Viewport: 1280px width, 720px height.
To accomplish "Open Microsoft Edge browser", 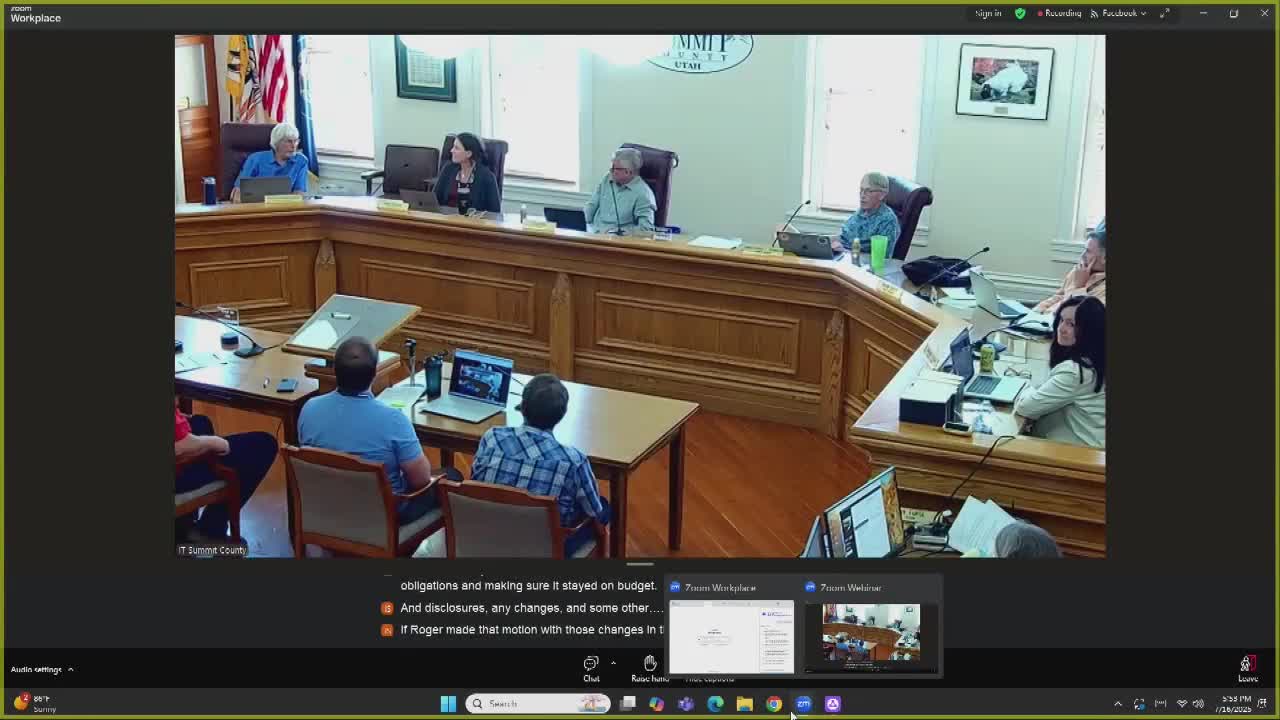I will tap(715, 704).
